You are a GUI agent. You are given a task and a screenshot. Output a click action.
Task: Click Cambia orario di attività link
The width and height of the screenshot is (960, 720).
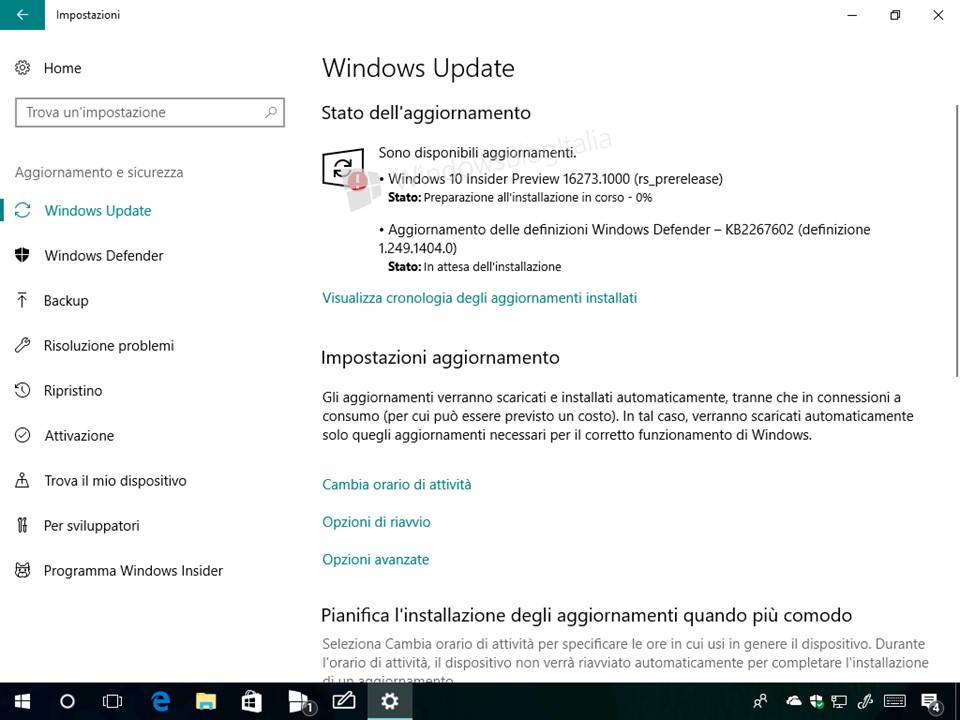pyautogui.click(x=397, y=485)
